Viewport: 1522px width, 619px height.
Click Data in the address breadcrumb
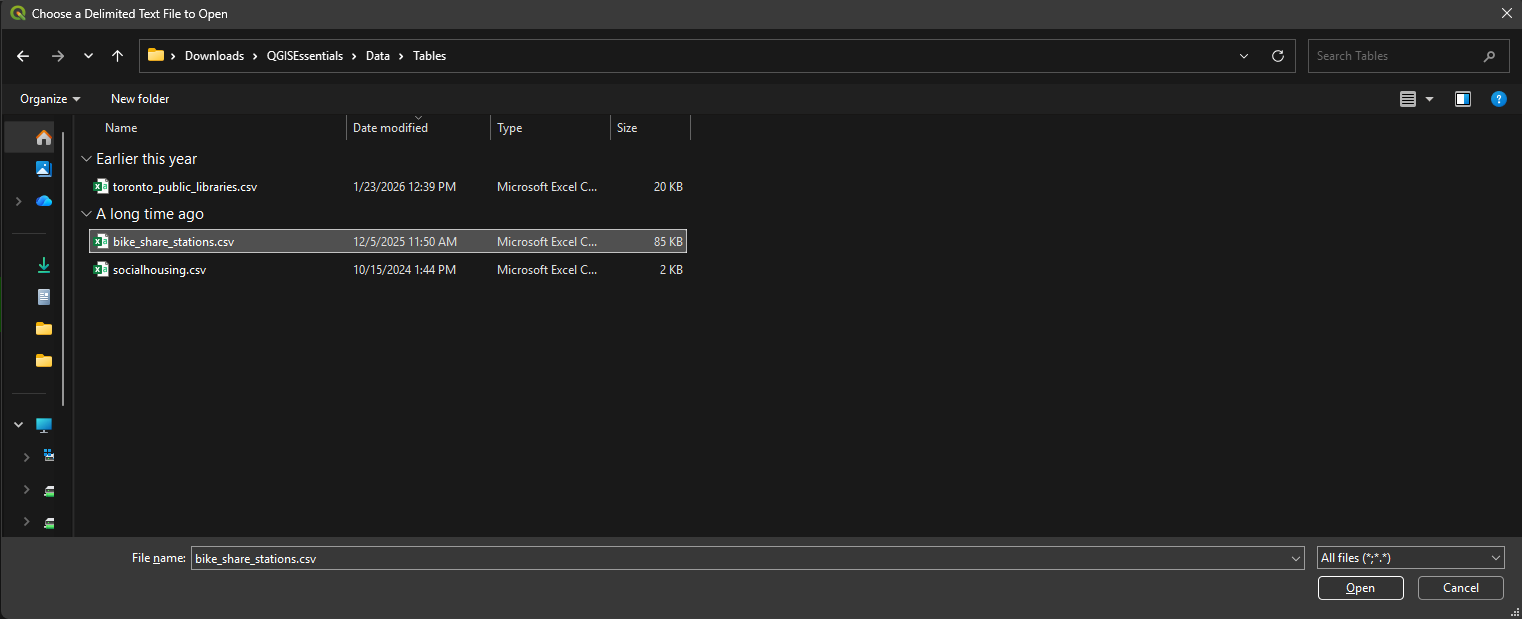[x=377, y=56]
